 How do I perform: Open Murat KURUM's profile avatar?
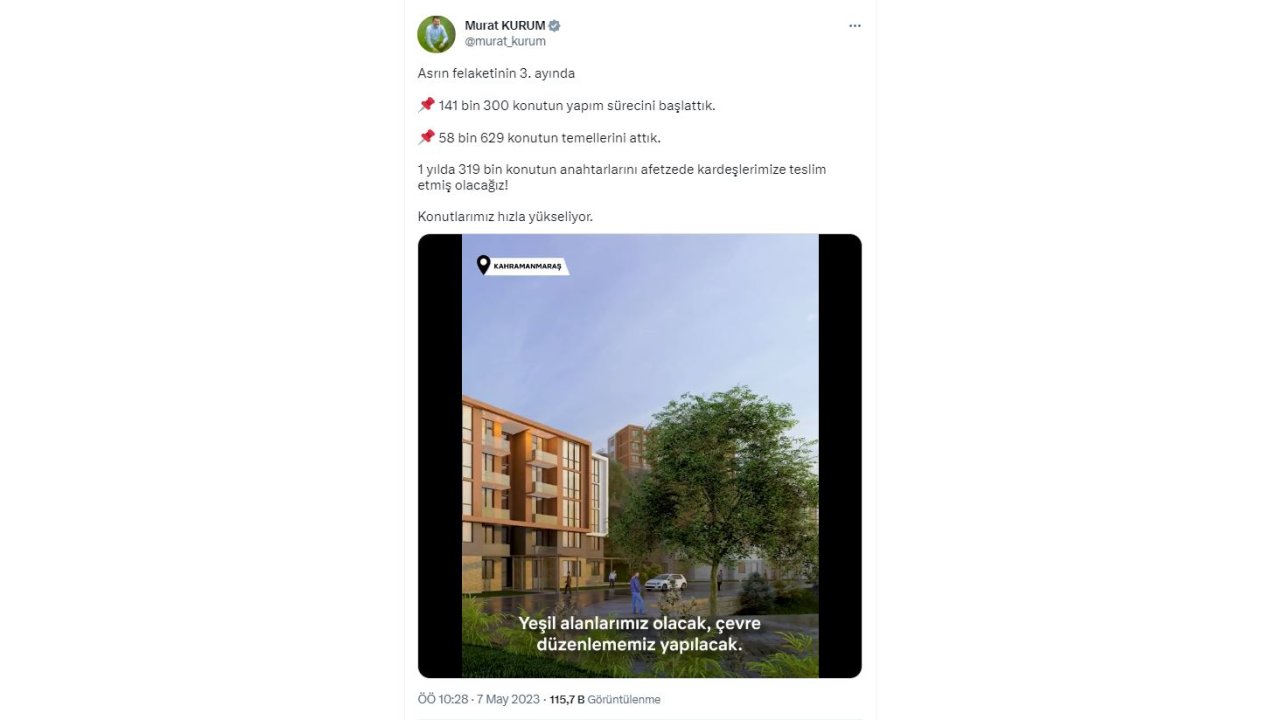tap(436, 34)
